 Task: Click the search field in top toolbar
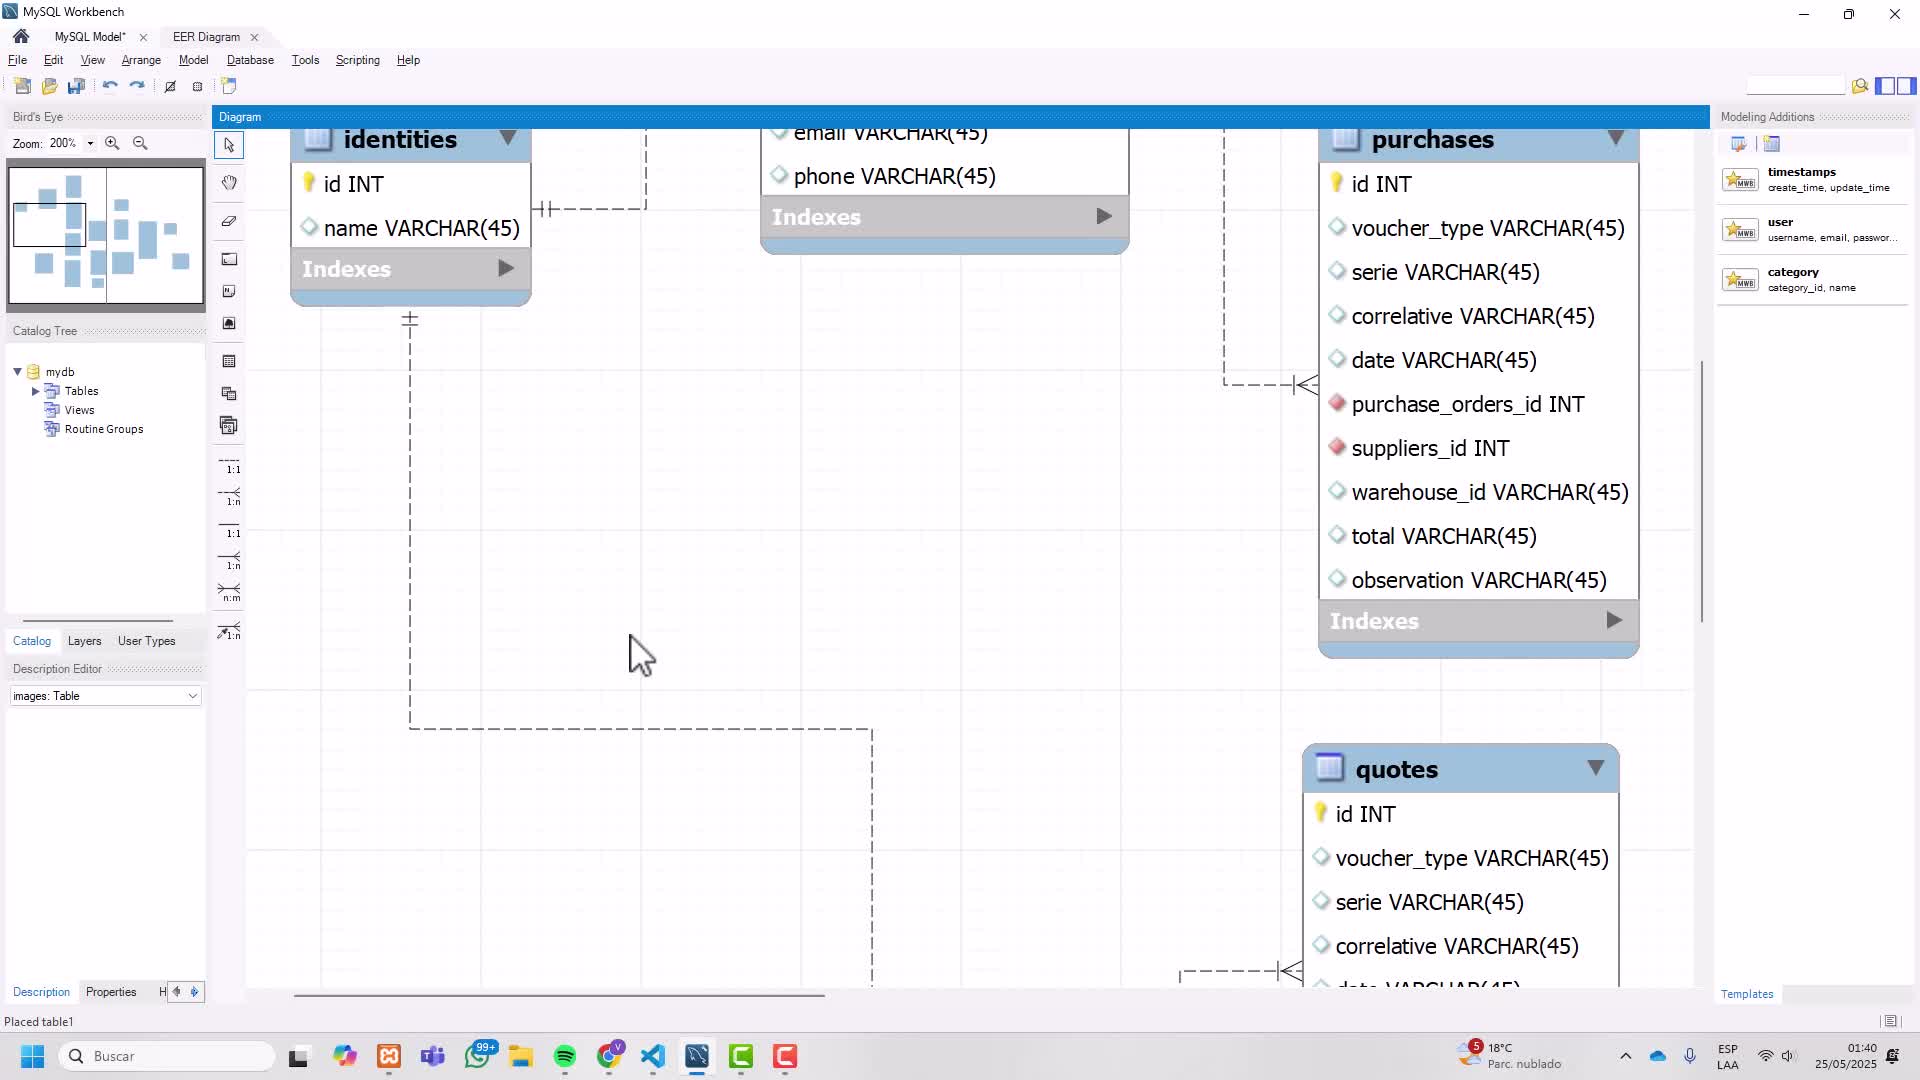point(1795,86)
